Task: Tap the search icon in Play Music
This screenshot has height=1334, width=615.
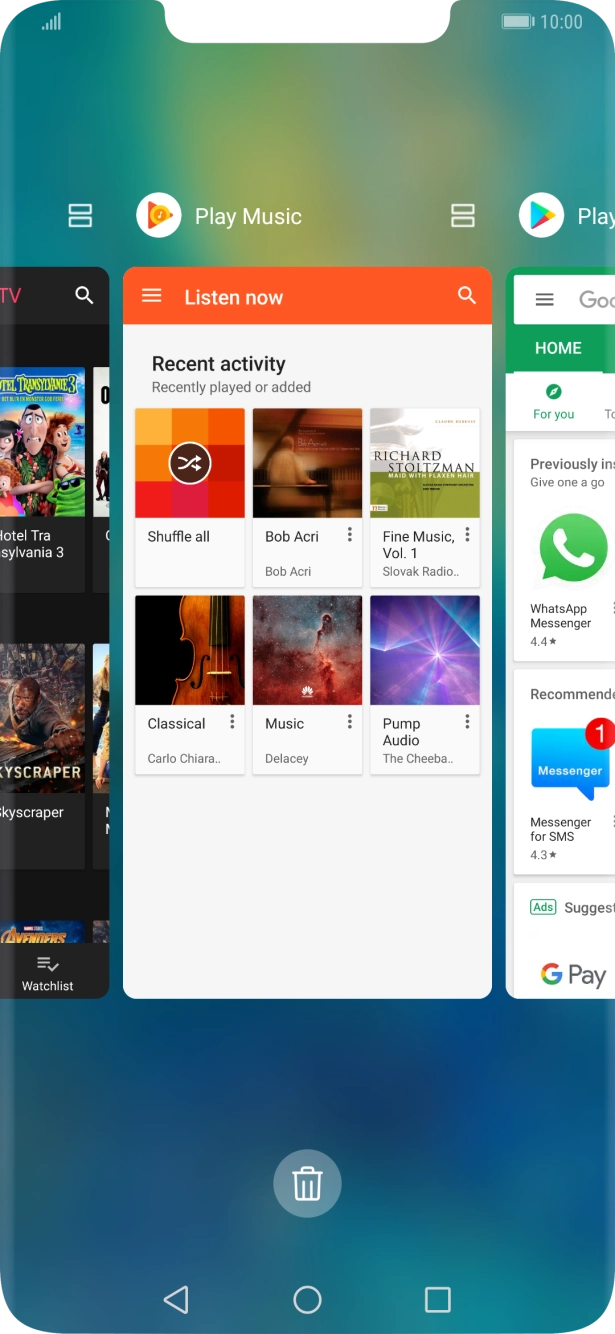Action: (x=467, y=295)
